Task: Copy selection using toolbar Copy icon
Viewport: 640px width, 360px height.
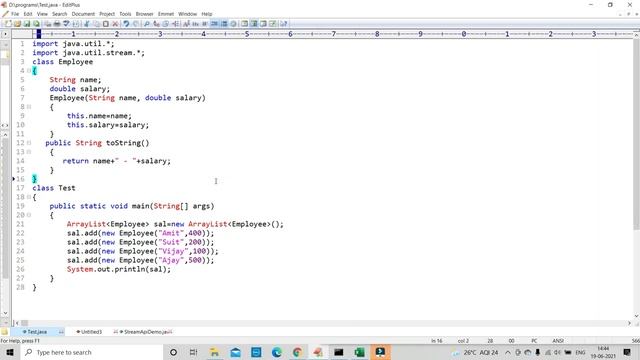Action: [x=96, y=24]
